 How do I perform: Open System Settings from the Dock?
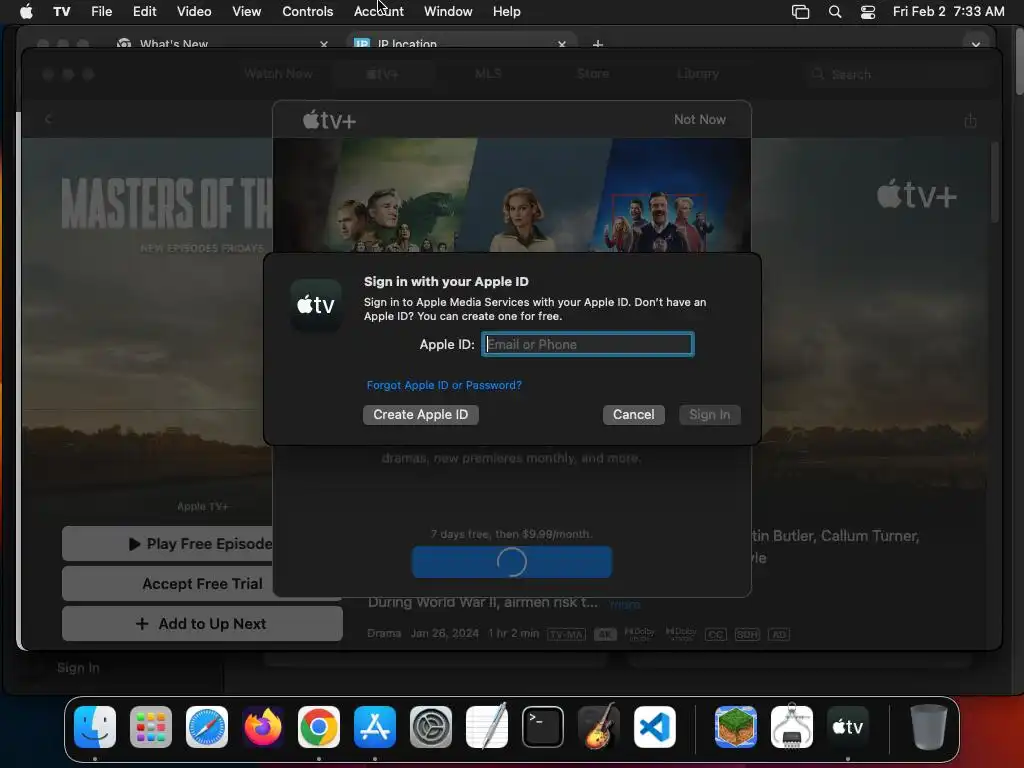pos(431,727)
